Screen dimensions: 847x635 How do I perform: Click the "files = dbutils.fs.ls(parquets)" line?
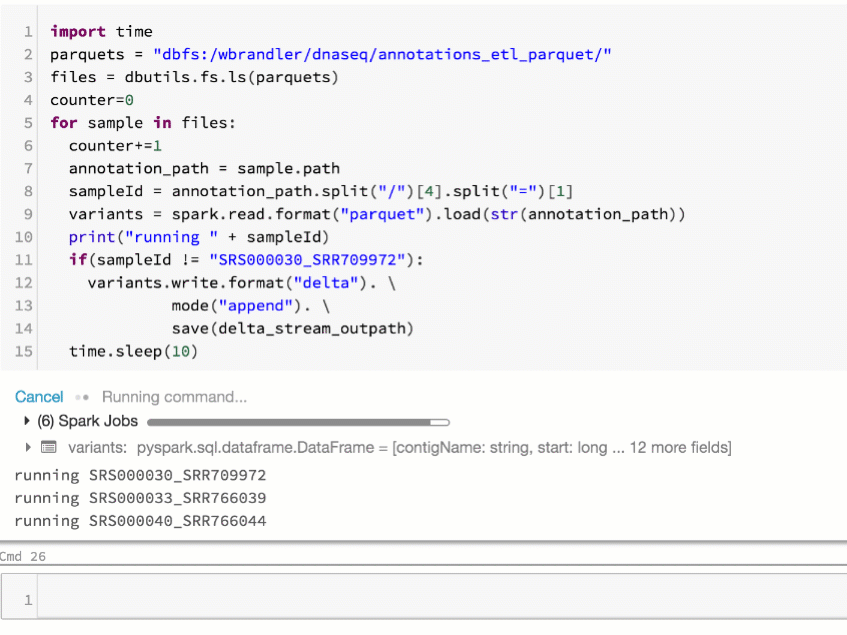pos(194,77)
